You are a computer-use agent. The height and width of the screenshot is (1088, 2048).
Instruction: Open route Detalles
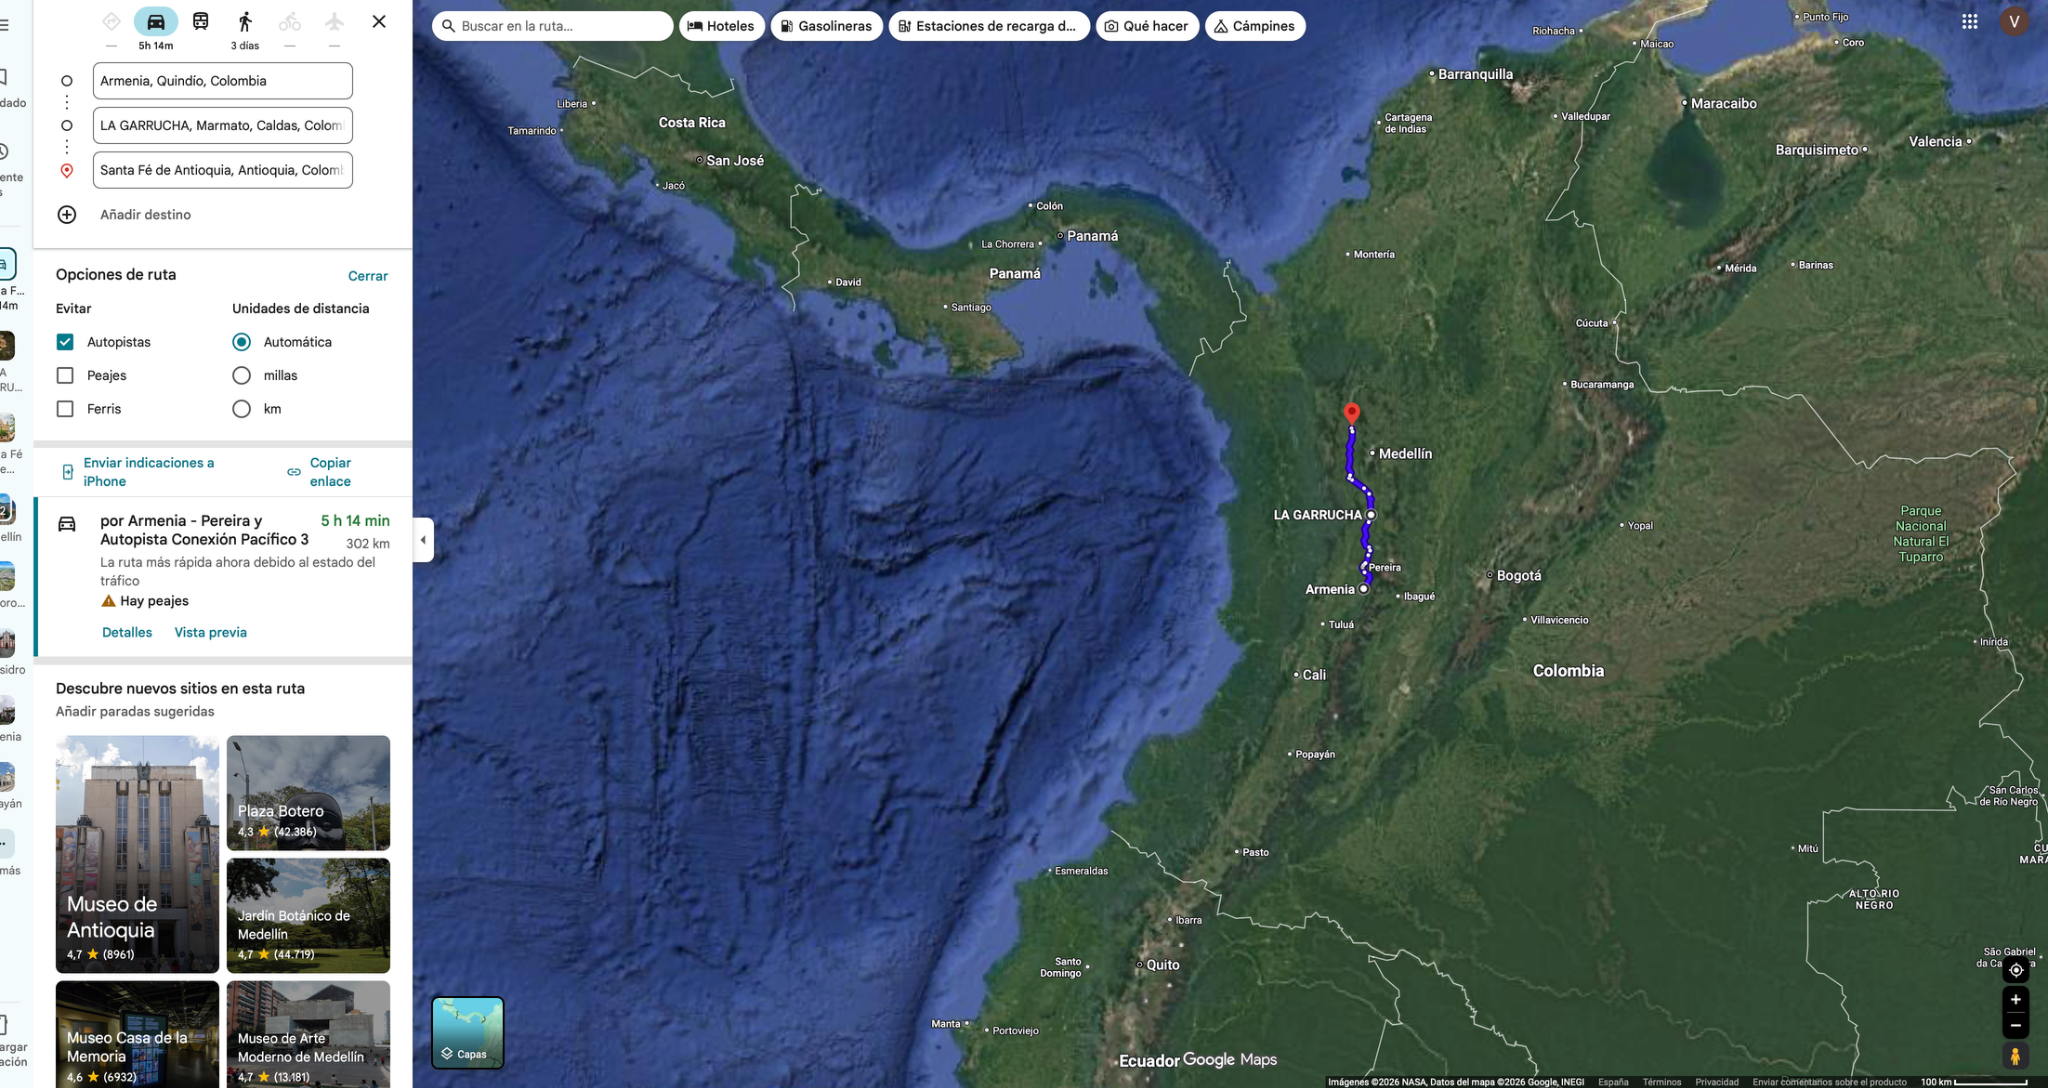127,632
